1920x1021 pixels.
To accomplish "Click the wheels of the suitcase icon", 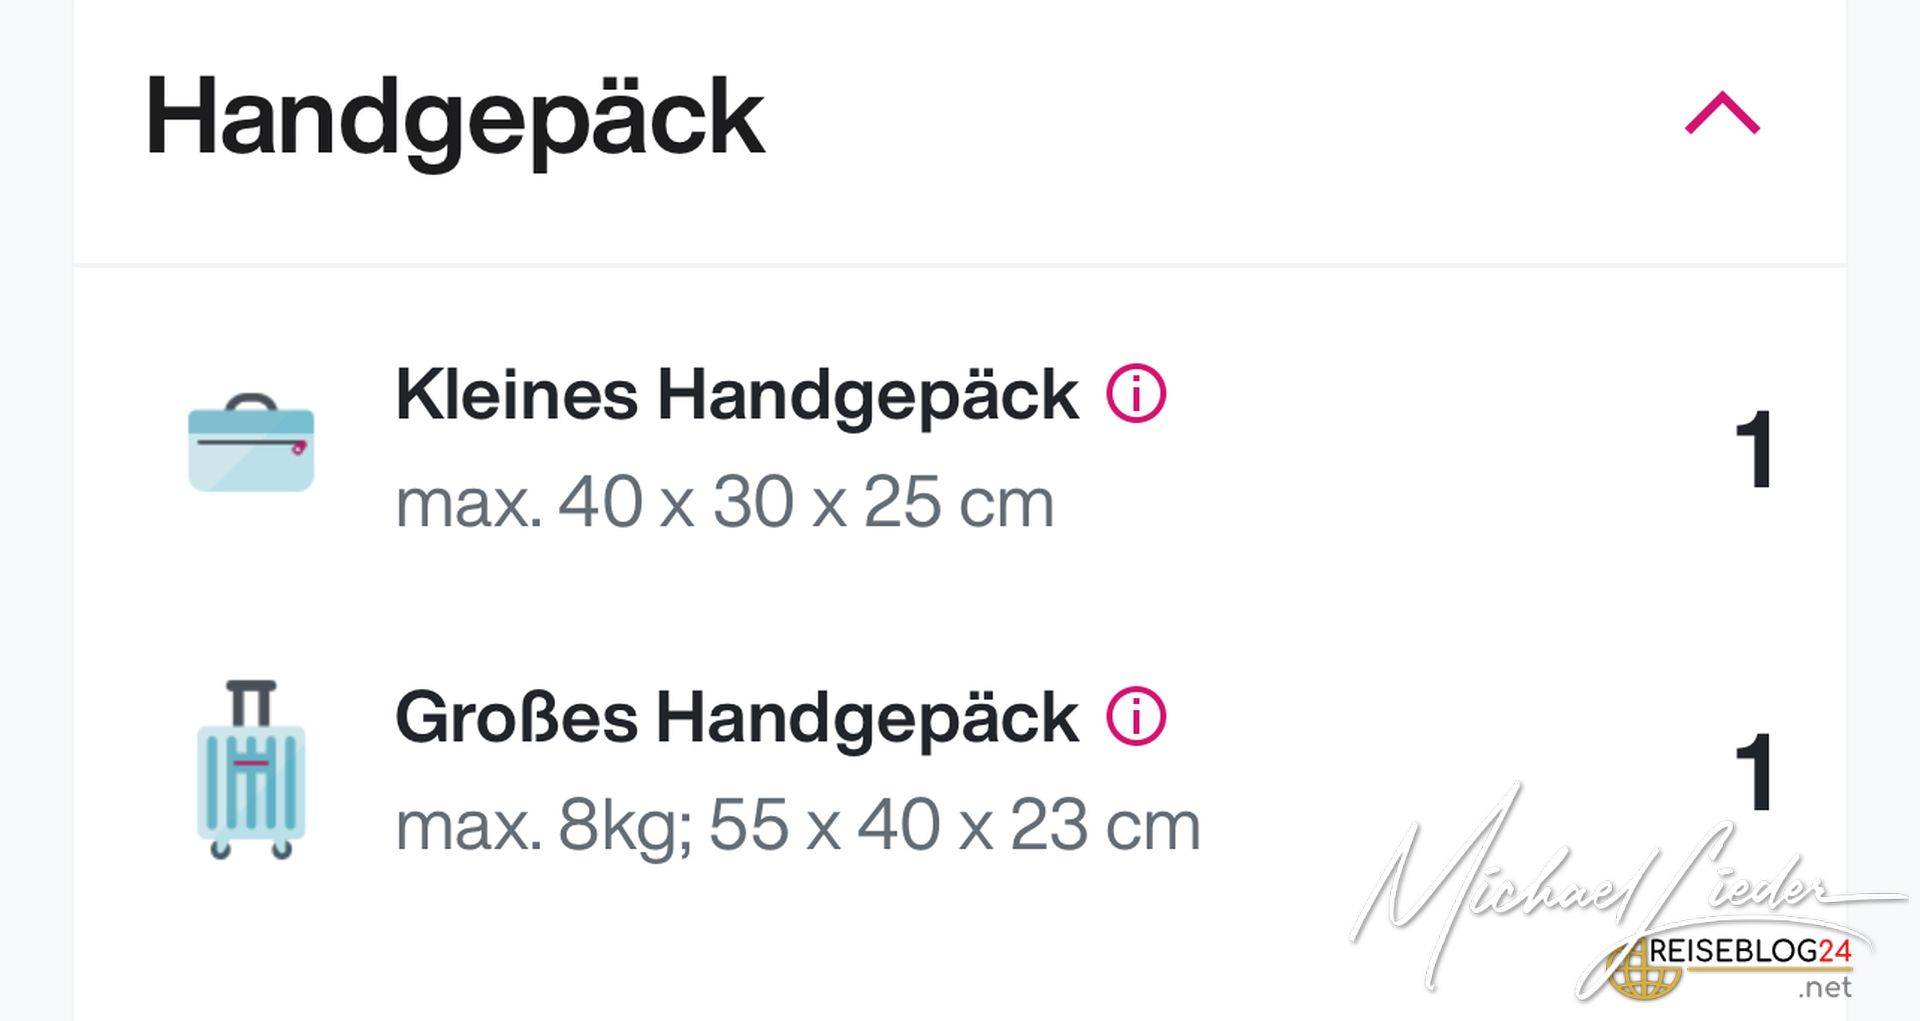I will pos(251,850).
